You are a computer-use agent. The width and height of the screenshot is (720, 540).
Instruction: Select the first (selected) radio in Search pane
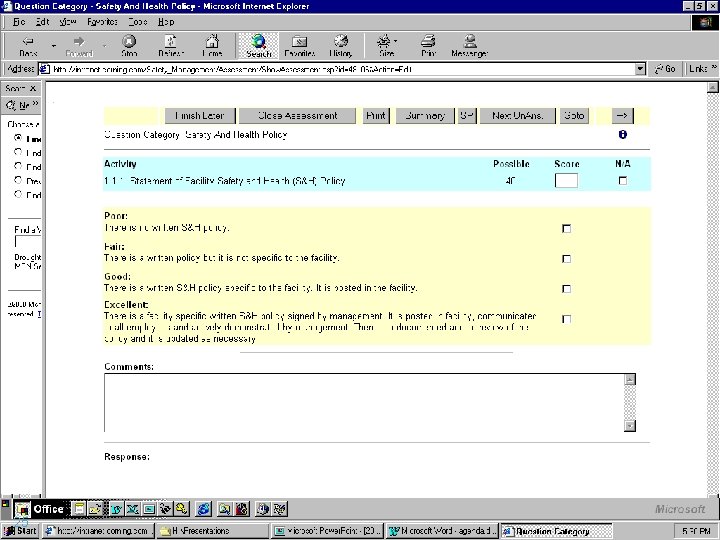pos(18,138)
